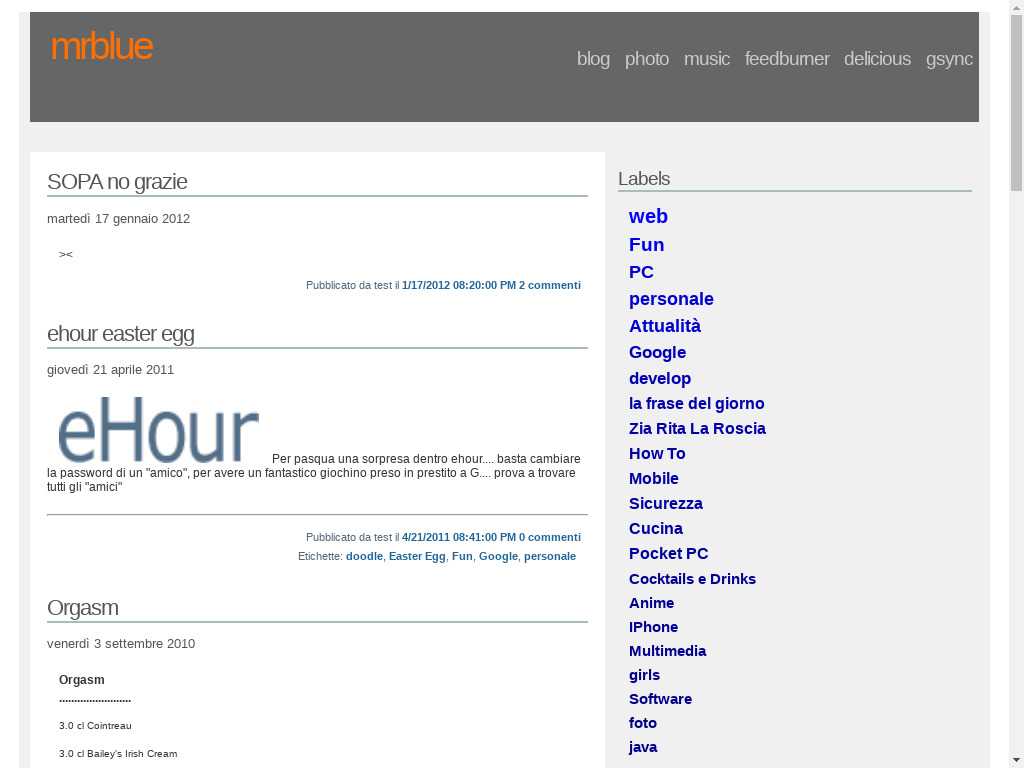Viewport: 1024px width, 768px height.
Task: Click the gsync navigation link
Action: point(949,59)
